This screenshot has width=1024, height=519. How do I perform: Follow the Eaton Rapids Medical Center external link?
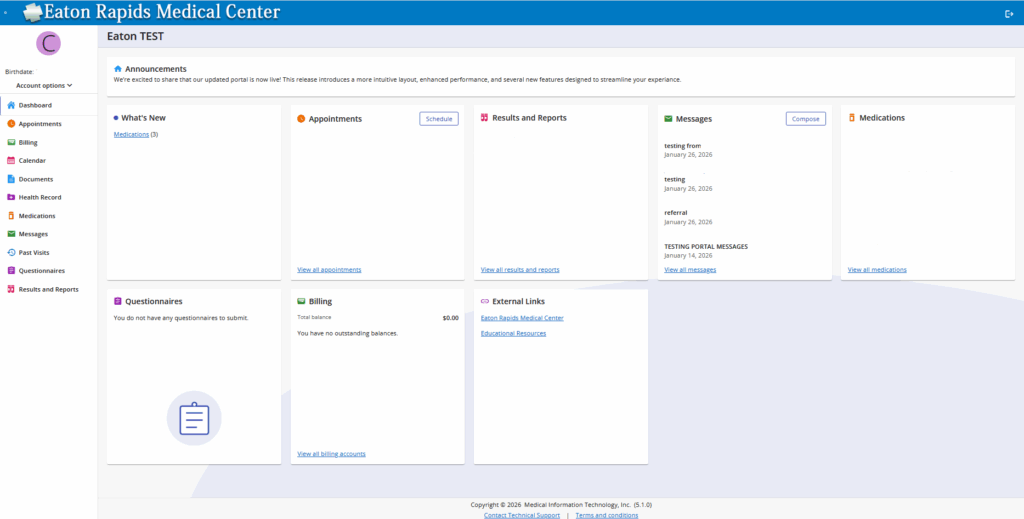(x=522, y=318)
